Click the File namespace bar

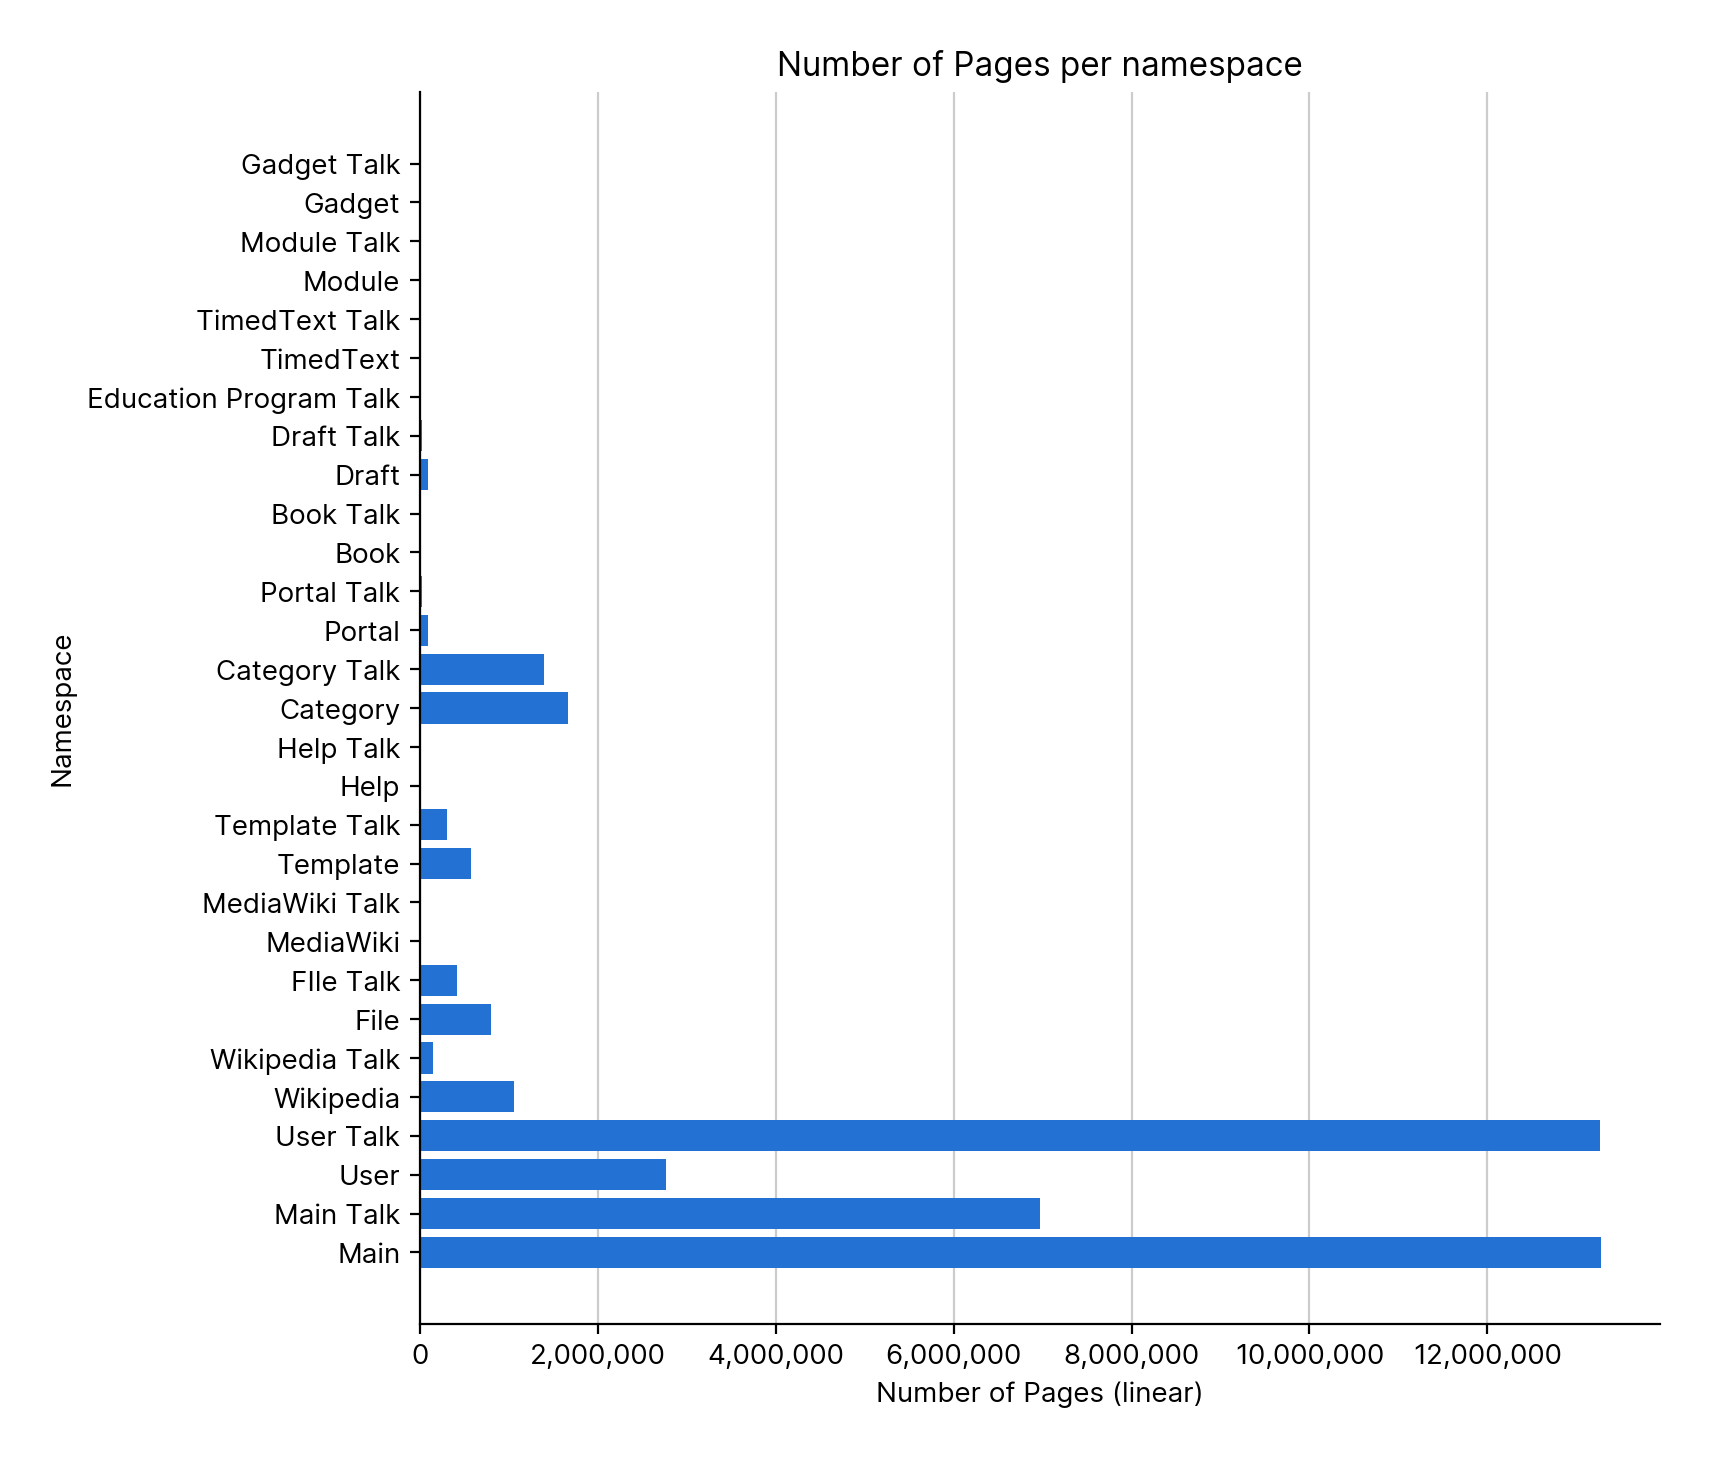click(456, 1020)
